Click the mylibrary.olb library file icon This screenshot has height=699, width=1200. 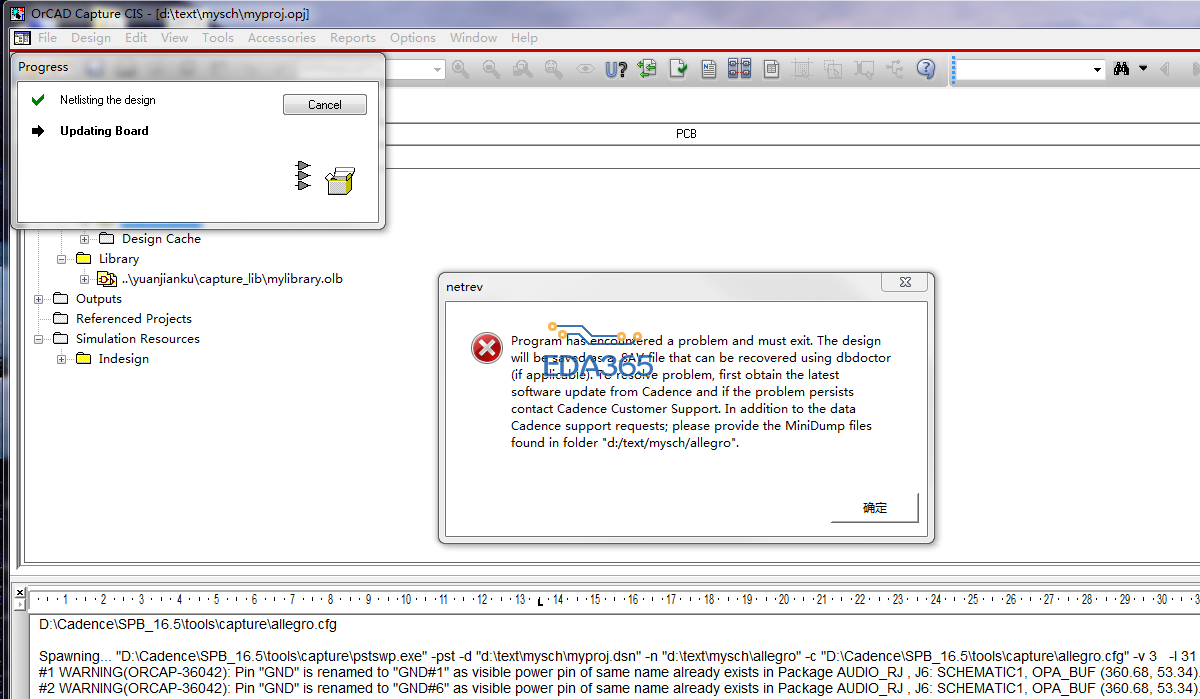pyautogui.click(x=108, y=279)
